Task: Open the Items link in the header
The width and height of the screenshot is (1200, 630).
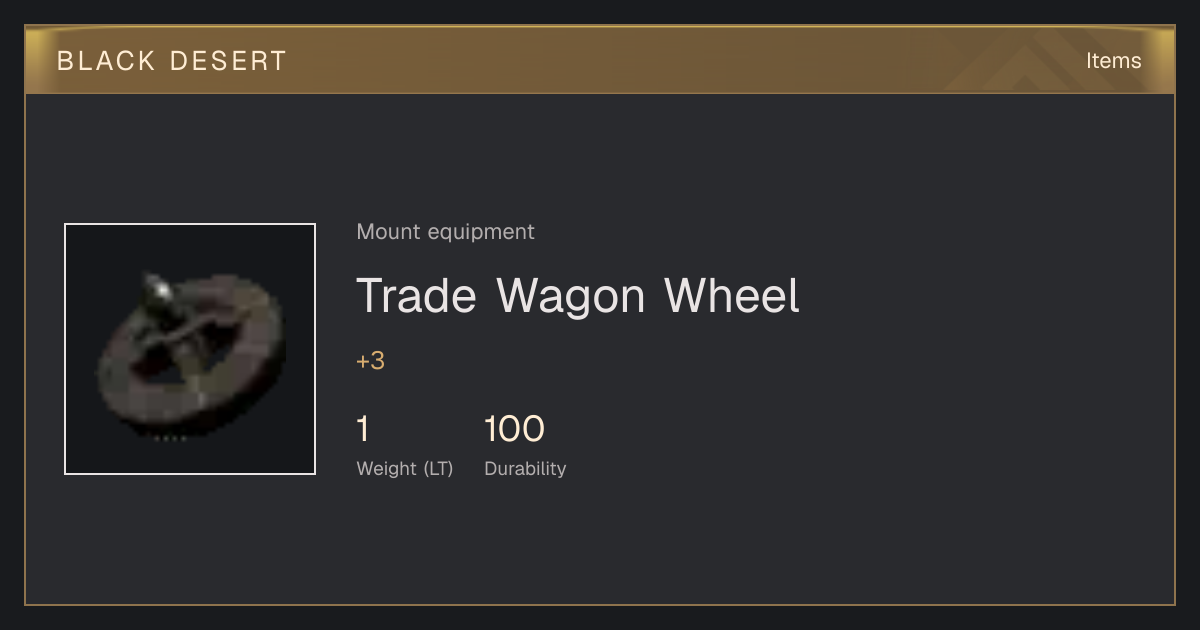Action: pyautogui.click(x=1113, y=61)
